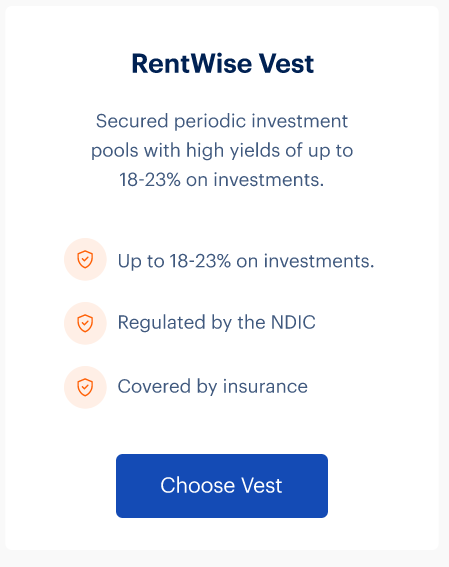Click the word "Regulated" in the second feature
The image size is (449, 567).
162,323
